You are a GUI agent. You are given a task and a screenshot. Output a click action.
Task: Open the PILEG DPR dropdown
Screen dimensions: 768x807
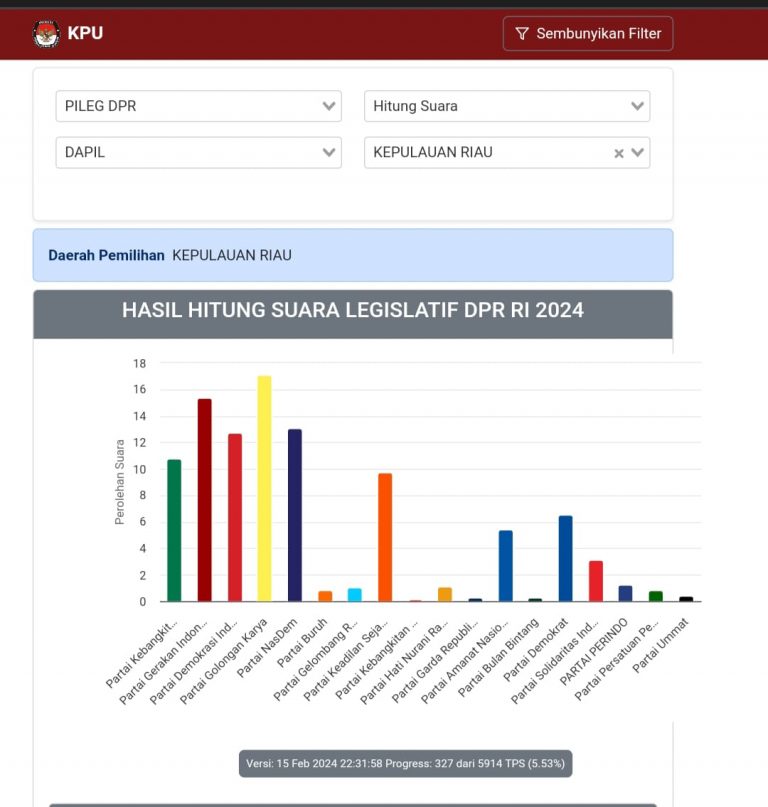coord(199,106)
